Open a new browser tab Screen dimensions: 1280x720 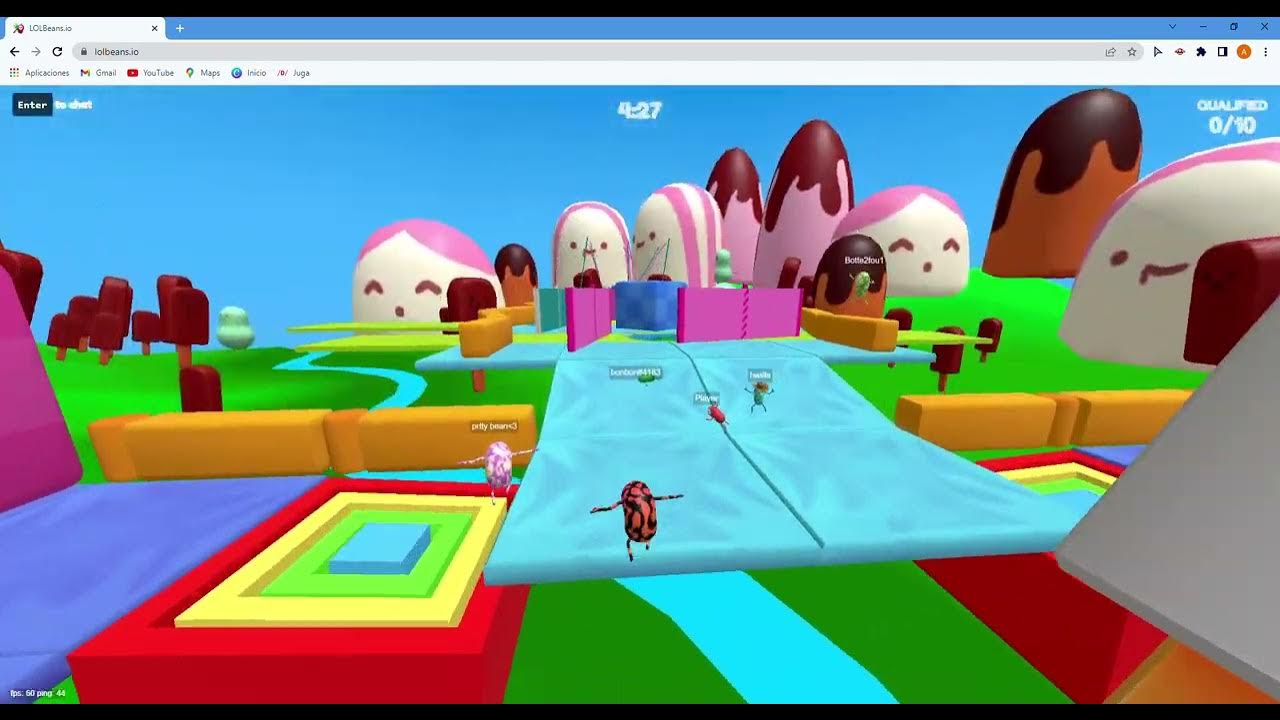(x=180, y=28)
